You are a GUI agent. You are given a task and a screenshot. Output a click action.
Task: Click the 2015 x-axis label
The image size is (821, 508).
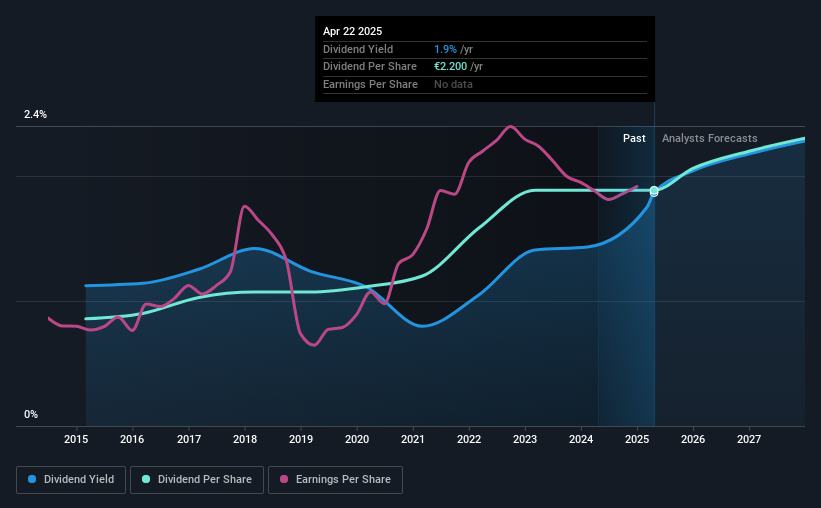click(x=76, y=439)
